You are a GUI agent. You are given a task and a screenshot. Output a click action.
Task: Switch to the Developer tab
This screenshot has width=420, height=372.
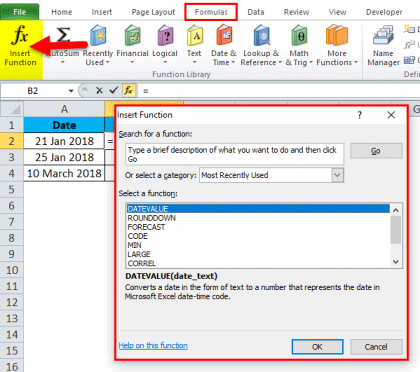(x=384, y=12)
